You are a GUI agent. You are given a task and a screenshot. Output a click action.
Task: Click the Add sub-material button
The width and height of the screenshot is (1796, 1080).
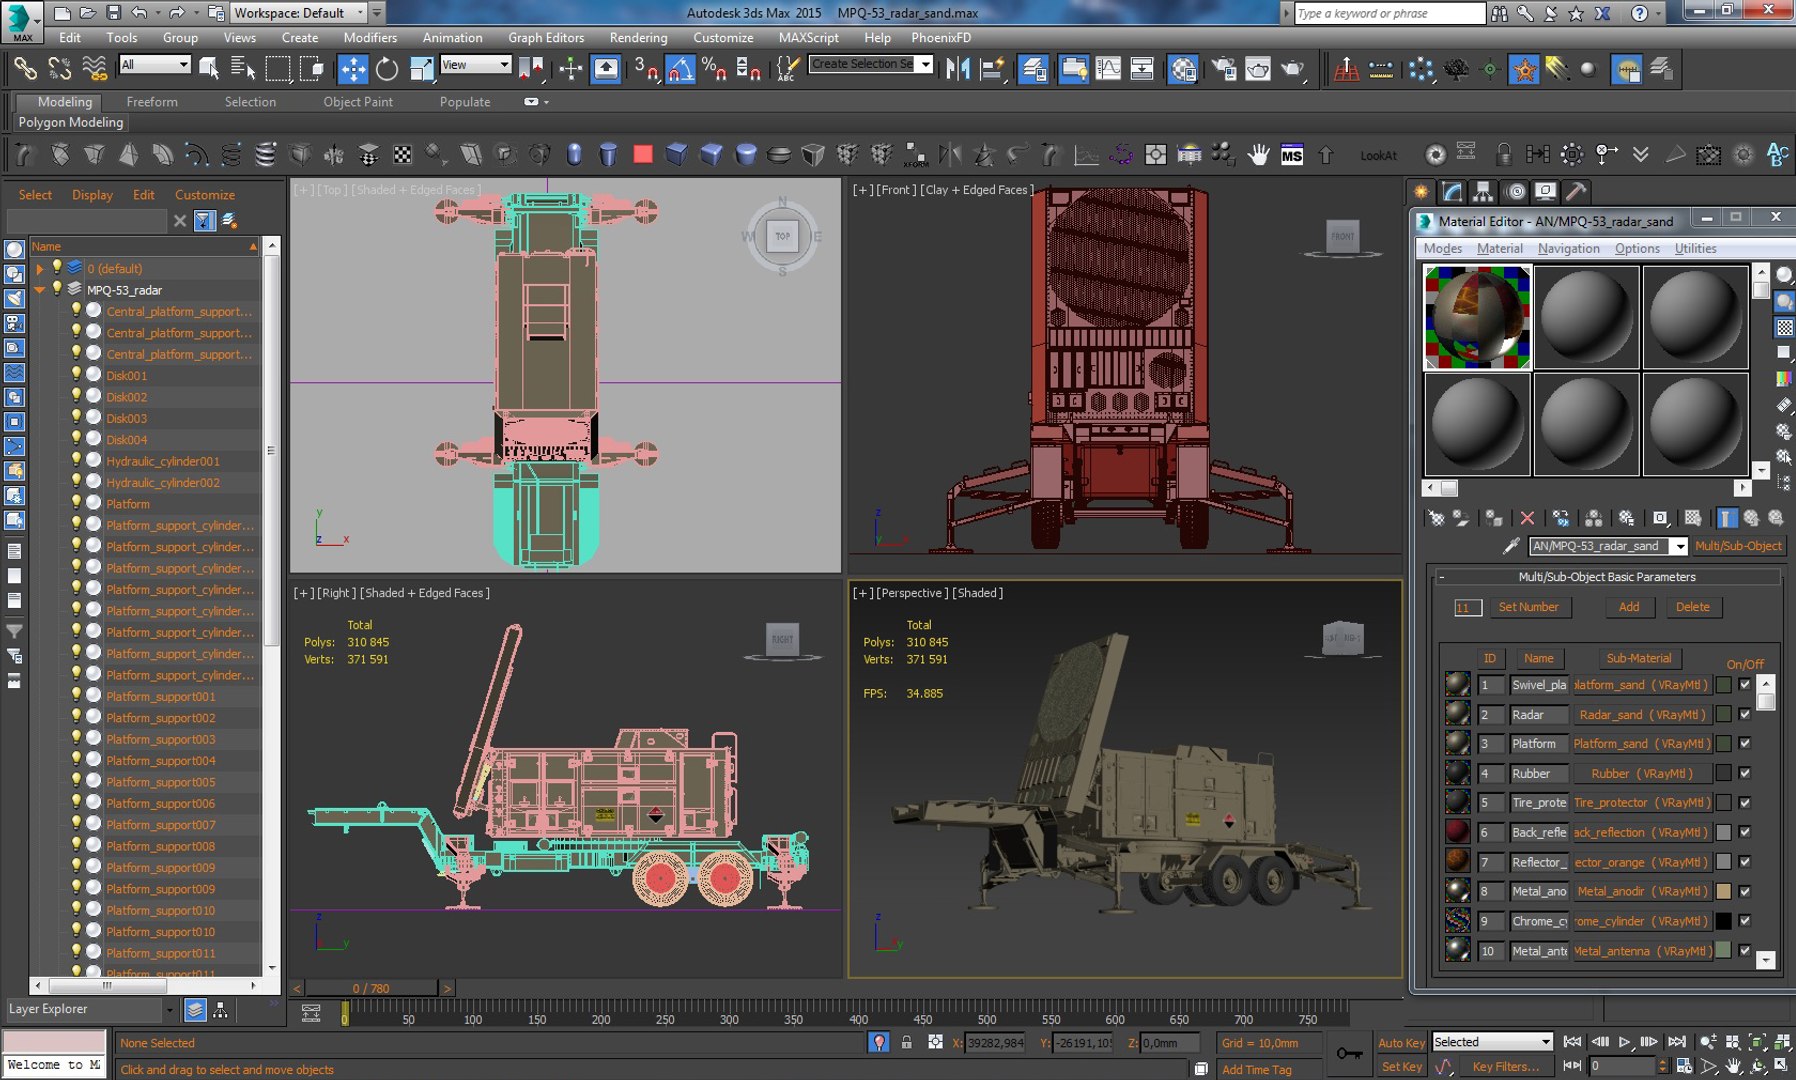point(1629,607)
